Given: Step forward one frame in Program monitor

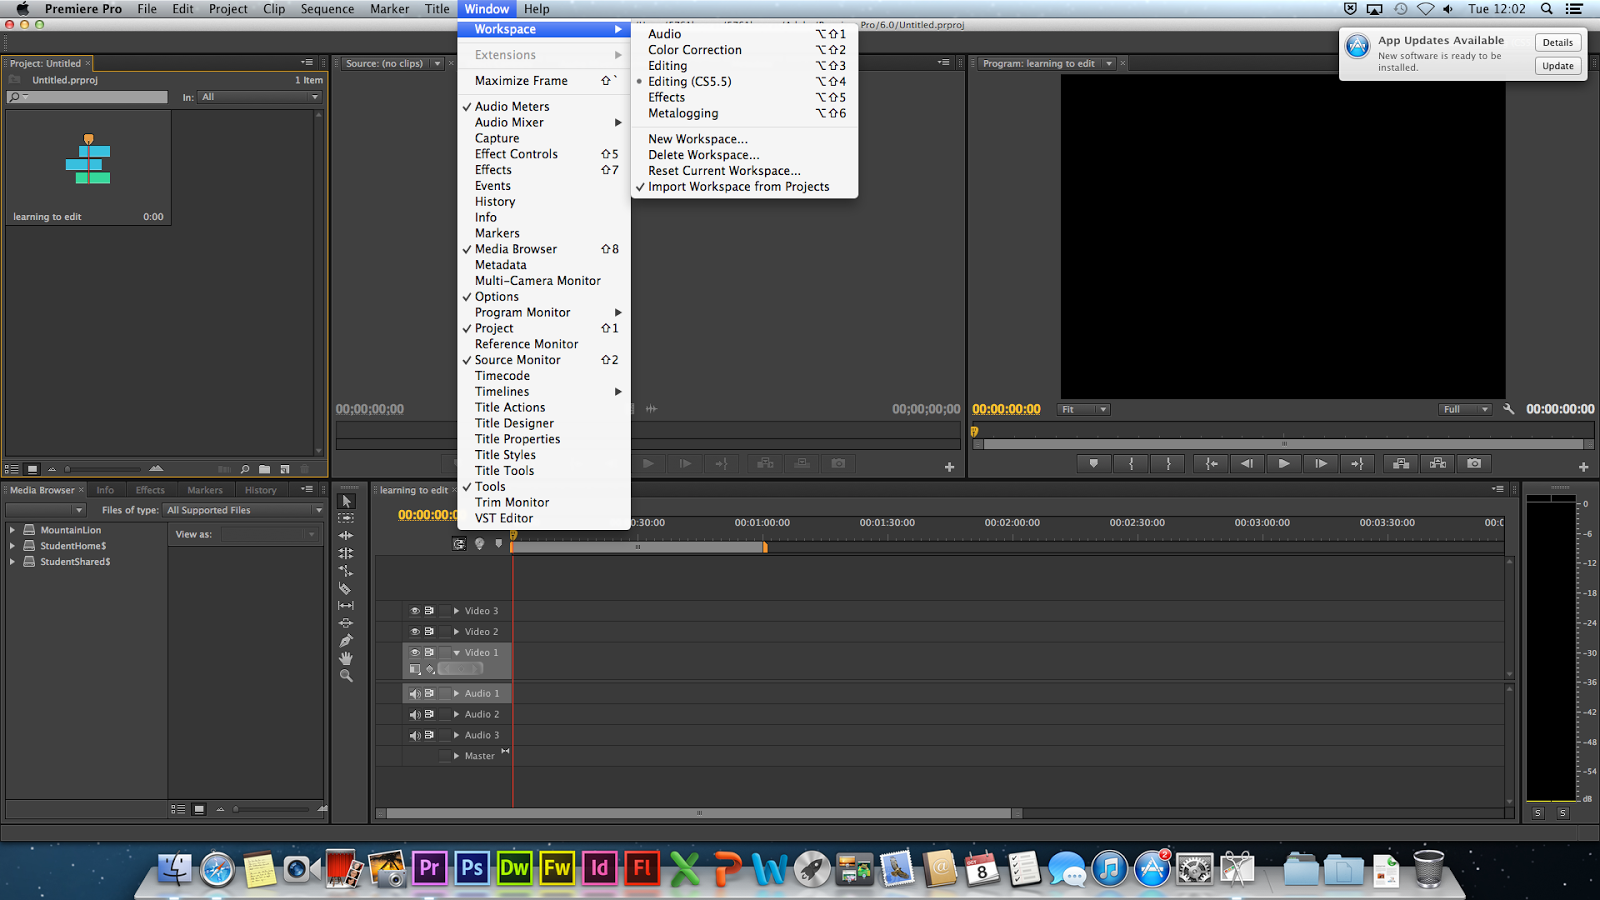Looking at the screenshot, I should (x=1321, y=464).
